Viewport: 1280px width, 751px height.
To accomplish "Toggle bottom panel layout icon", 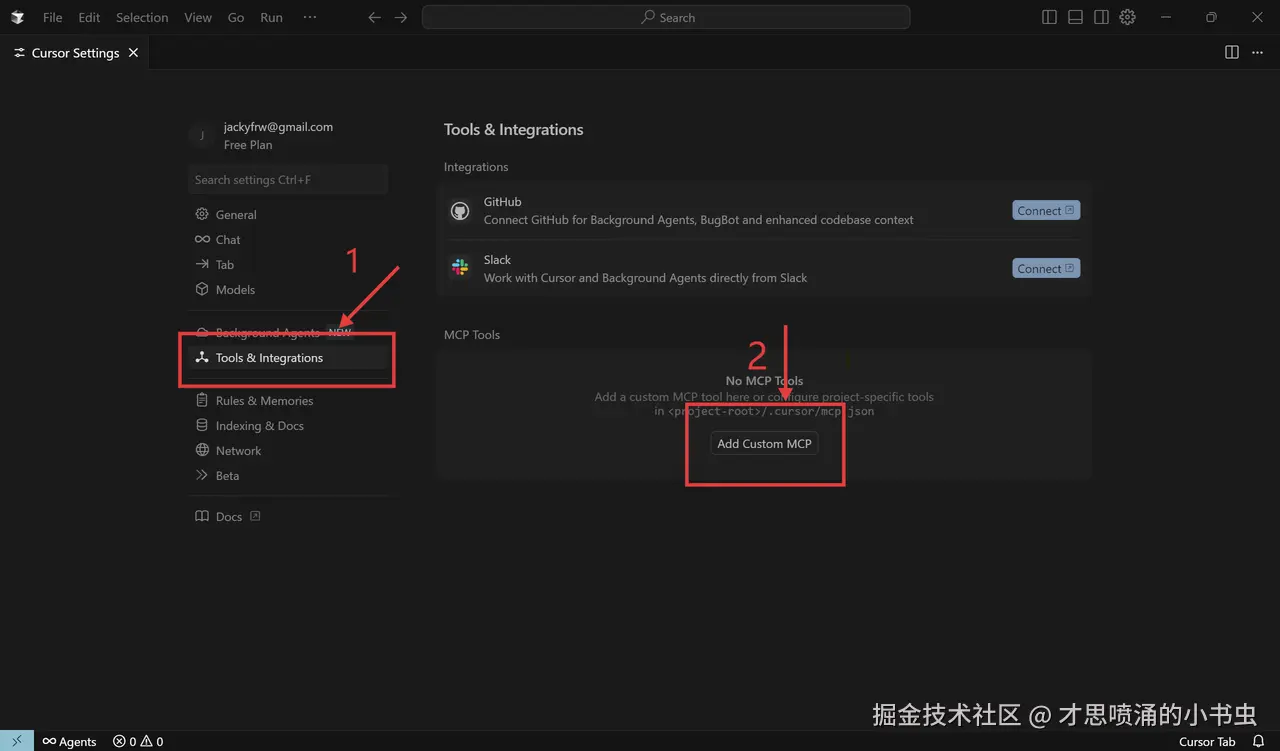I will pyautogui.click(x=1075, y=17).
